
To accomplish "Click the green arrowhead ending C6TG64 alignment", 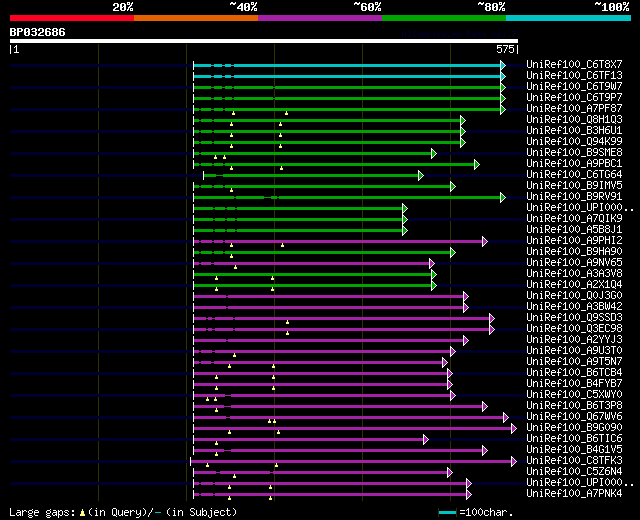I will pos(421,176).
